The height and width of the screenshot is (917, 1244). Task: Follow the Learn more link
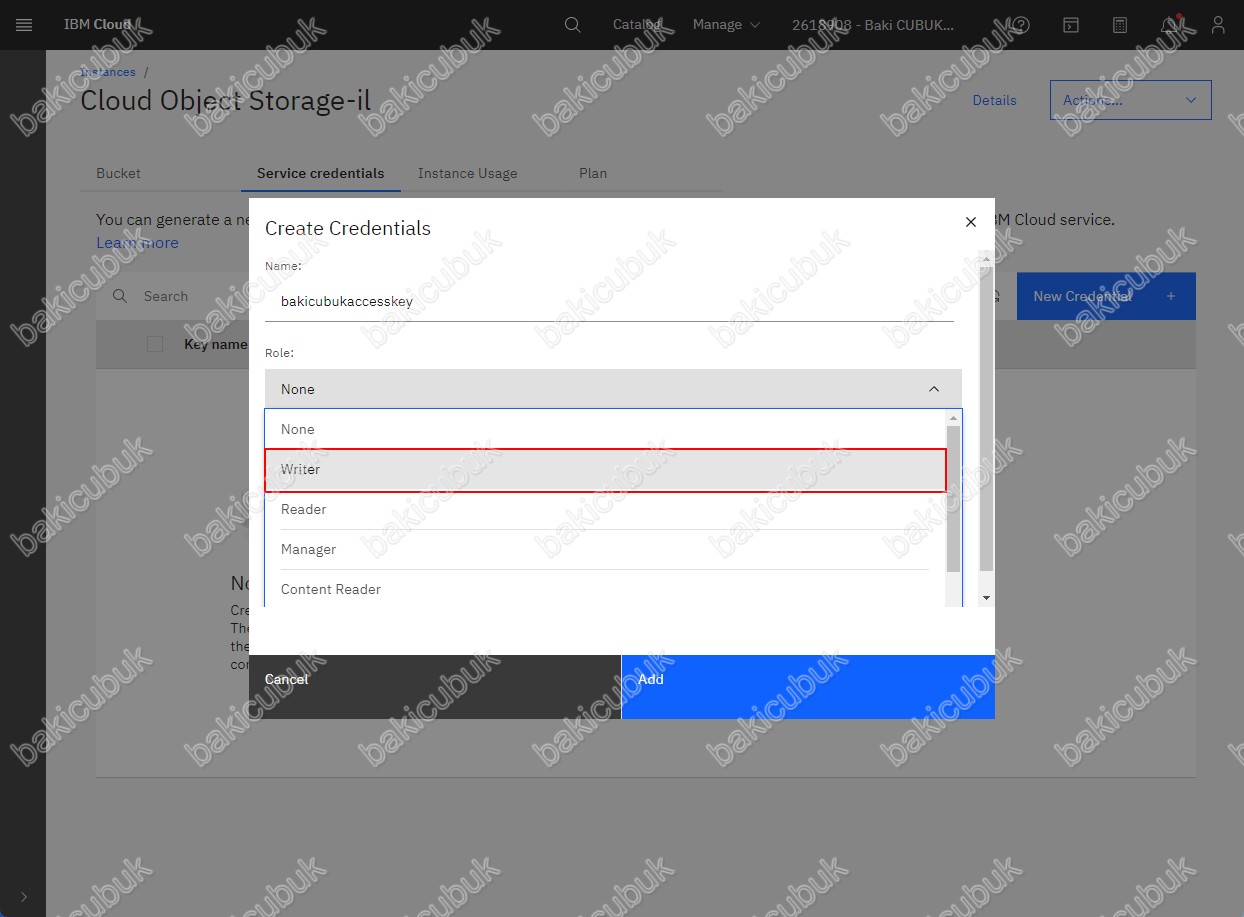point(137,243)
